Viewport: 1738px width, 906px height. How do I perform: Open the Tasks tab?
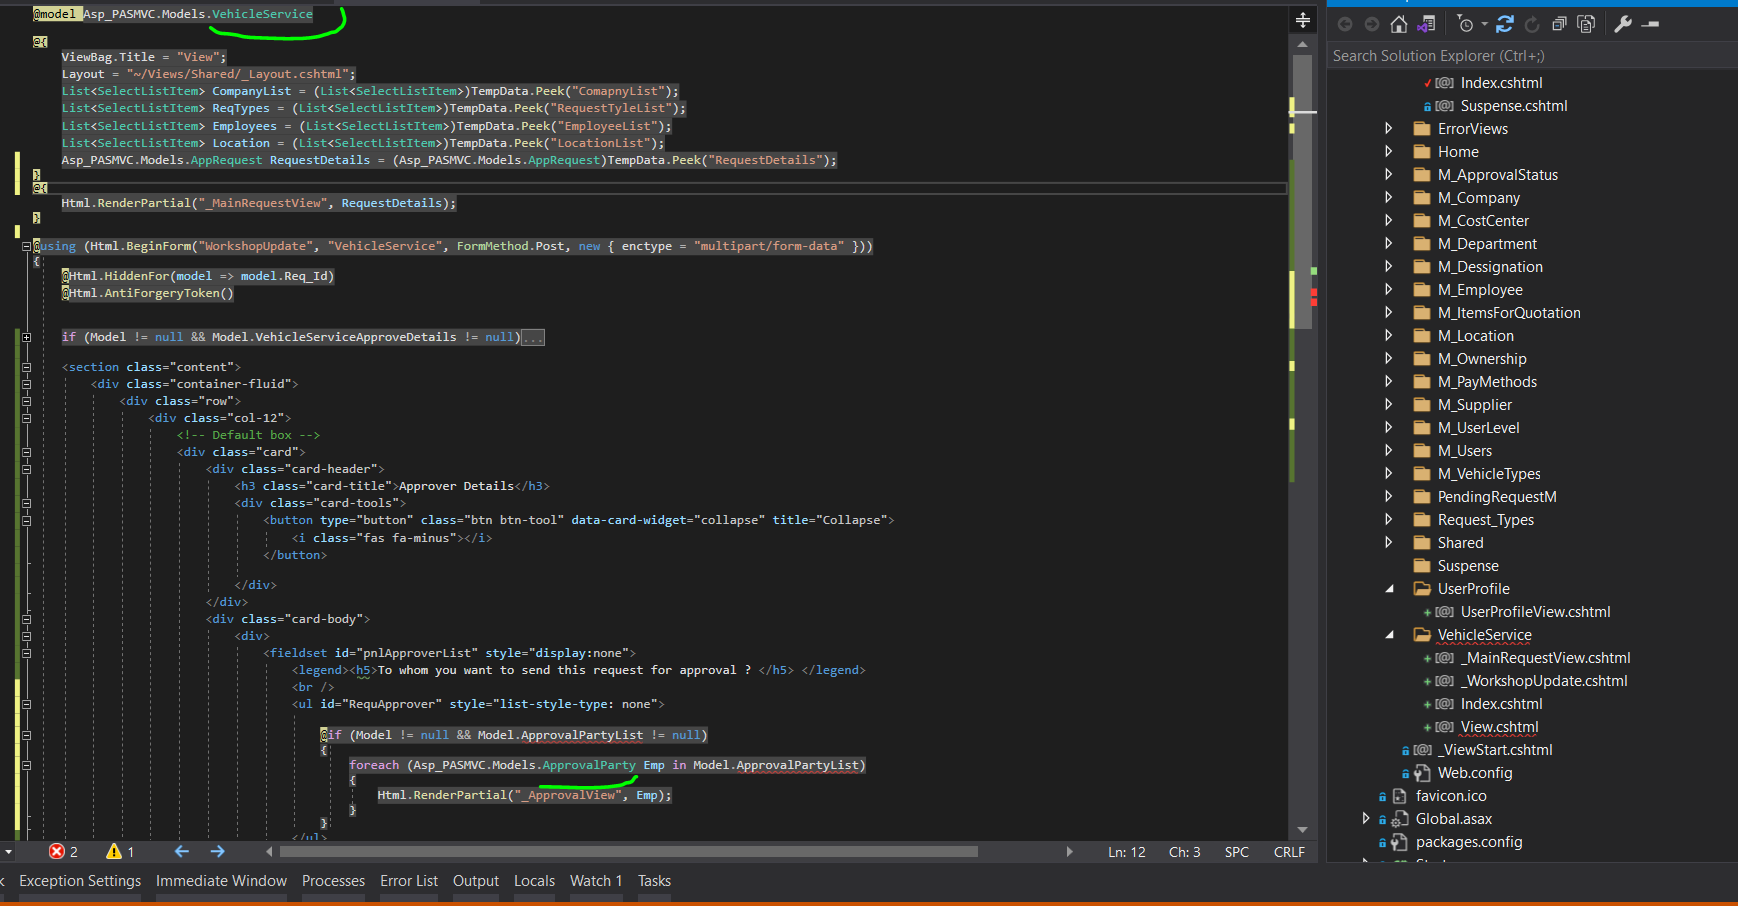654,881
